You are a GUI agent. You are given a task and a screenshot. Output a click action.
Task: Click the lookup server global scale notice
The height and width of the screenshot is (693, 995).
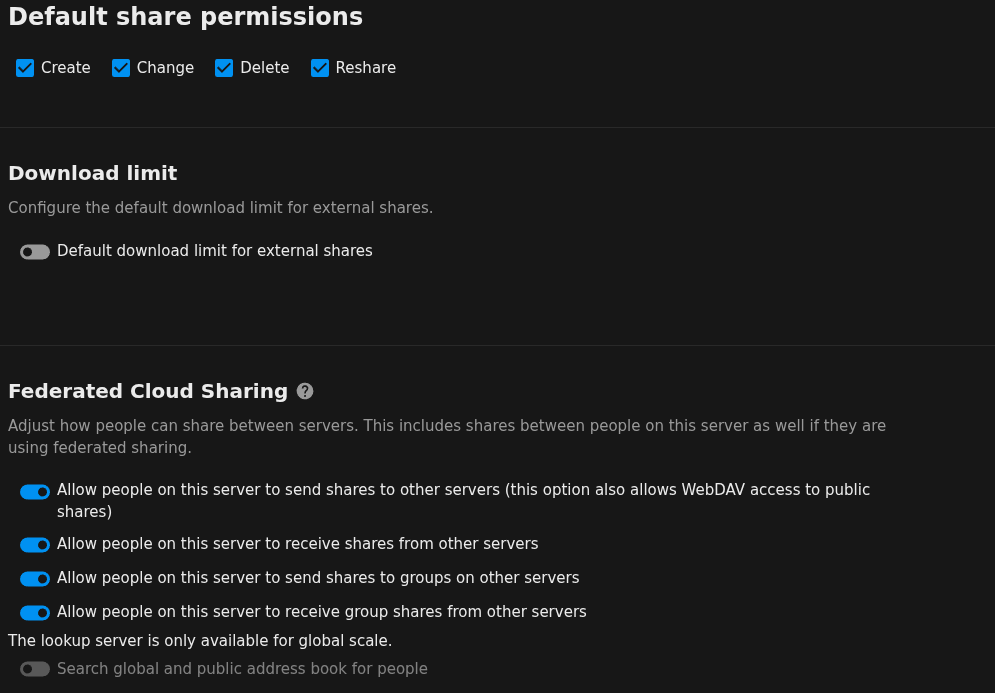200,641
